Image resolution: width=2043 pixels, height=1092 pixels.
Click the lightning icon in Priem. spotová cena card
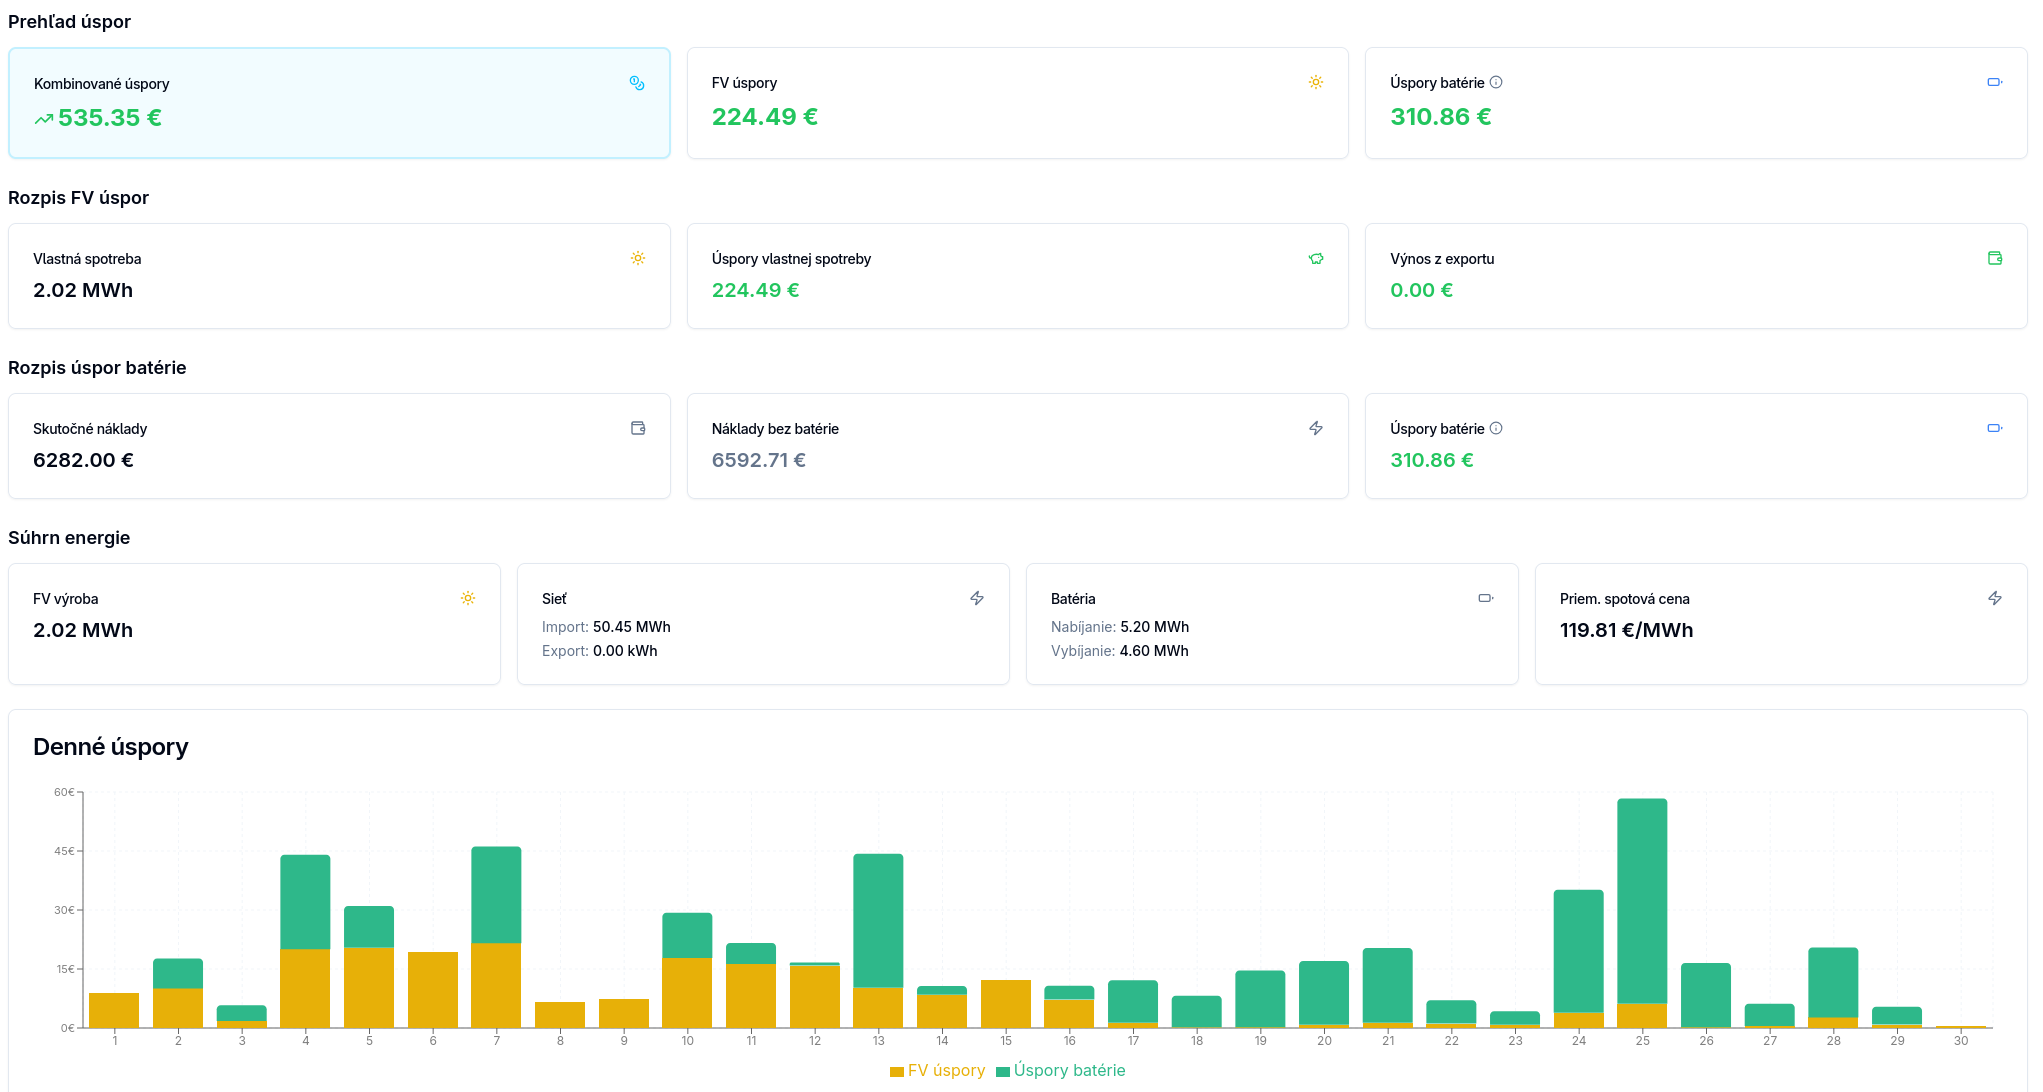[1994, 598]
